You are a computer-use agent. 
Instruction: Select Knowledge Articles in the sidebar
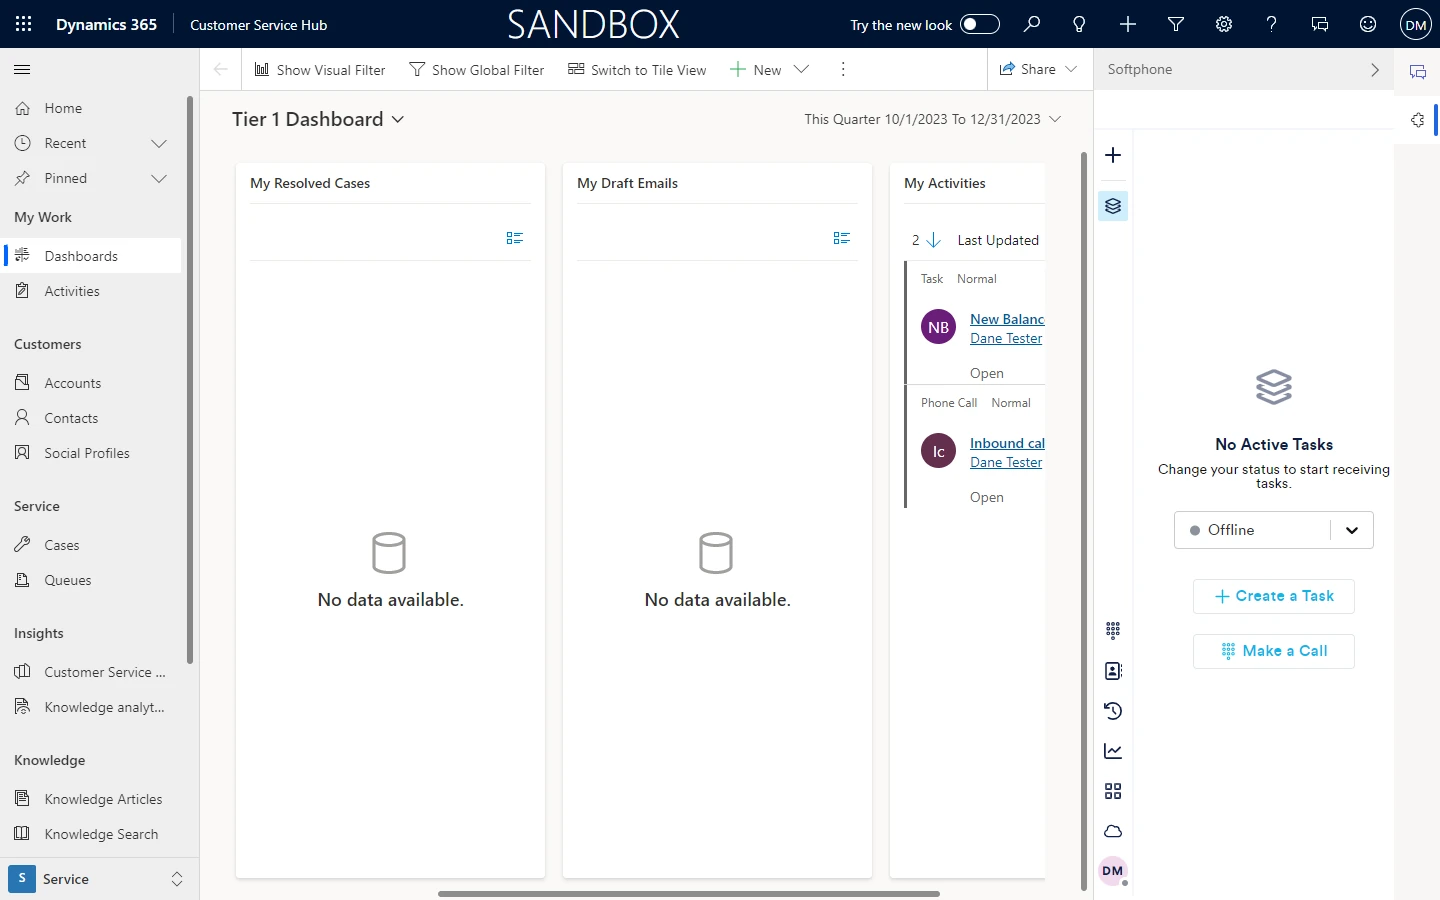pyautogui.click(x=102, y=799)
